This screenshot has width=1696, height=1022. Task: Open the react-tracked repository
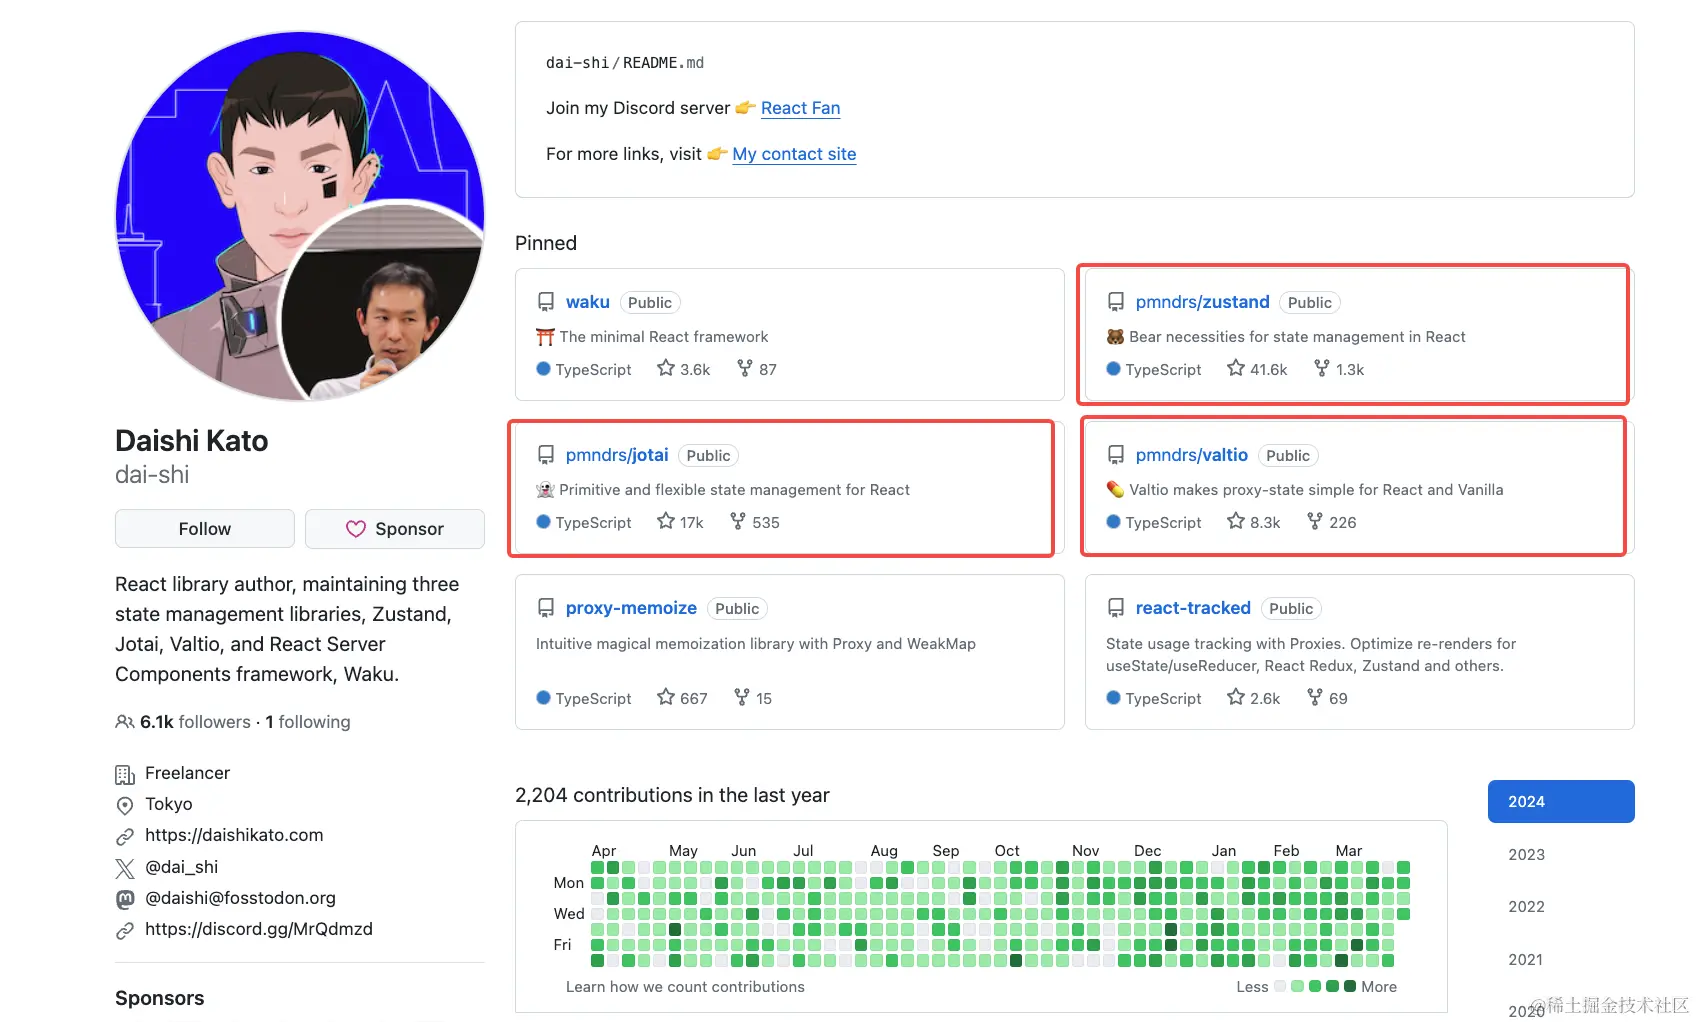[1193, 608]
